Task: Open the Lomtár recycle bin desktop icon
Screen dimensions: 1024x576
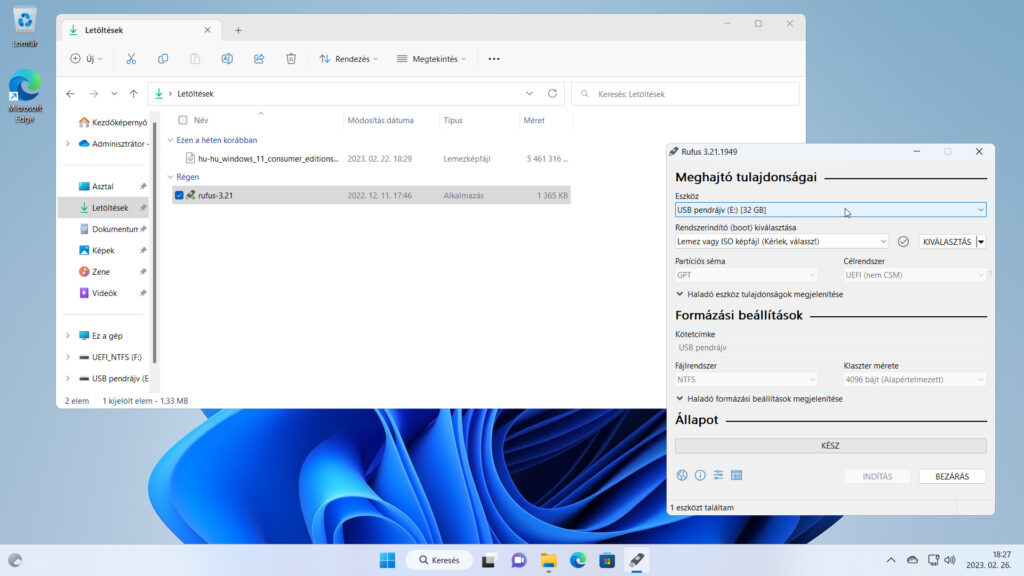Action: point(25,27)
